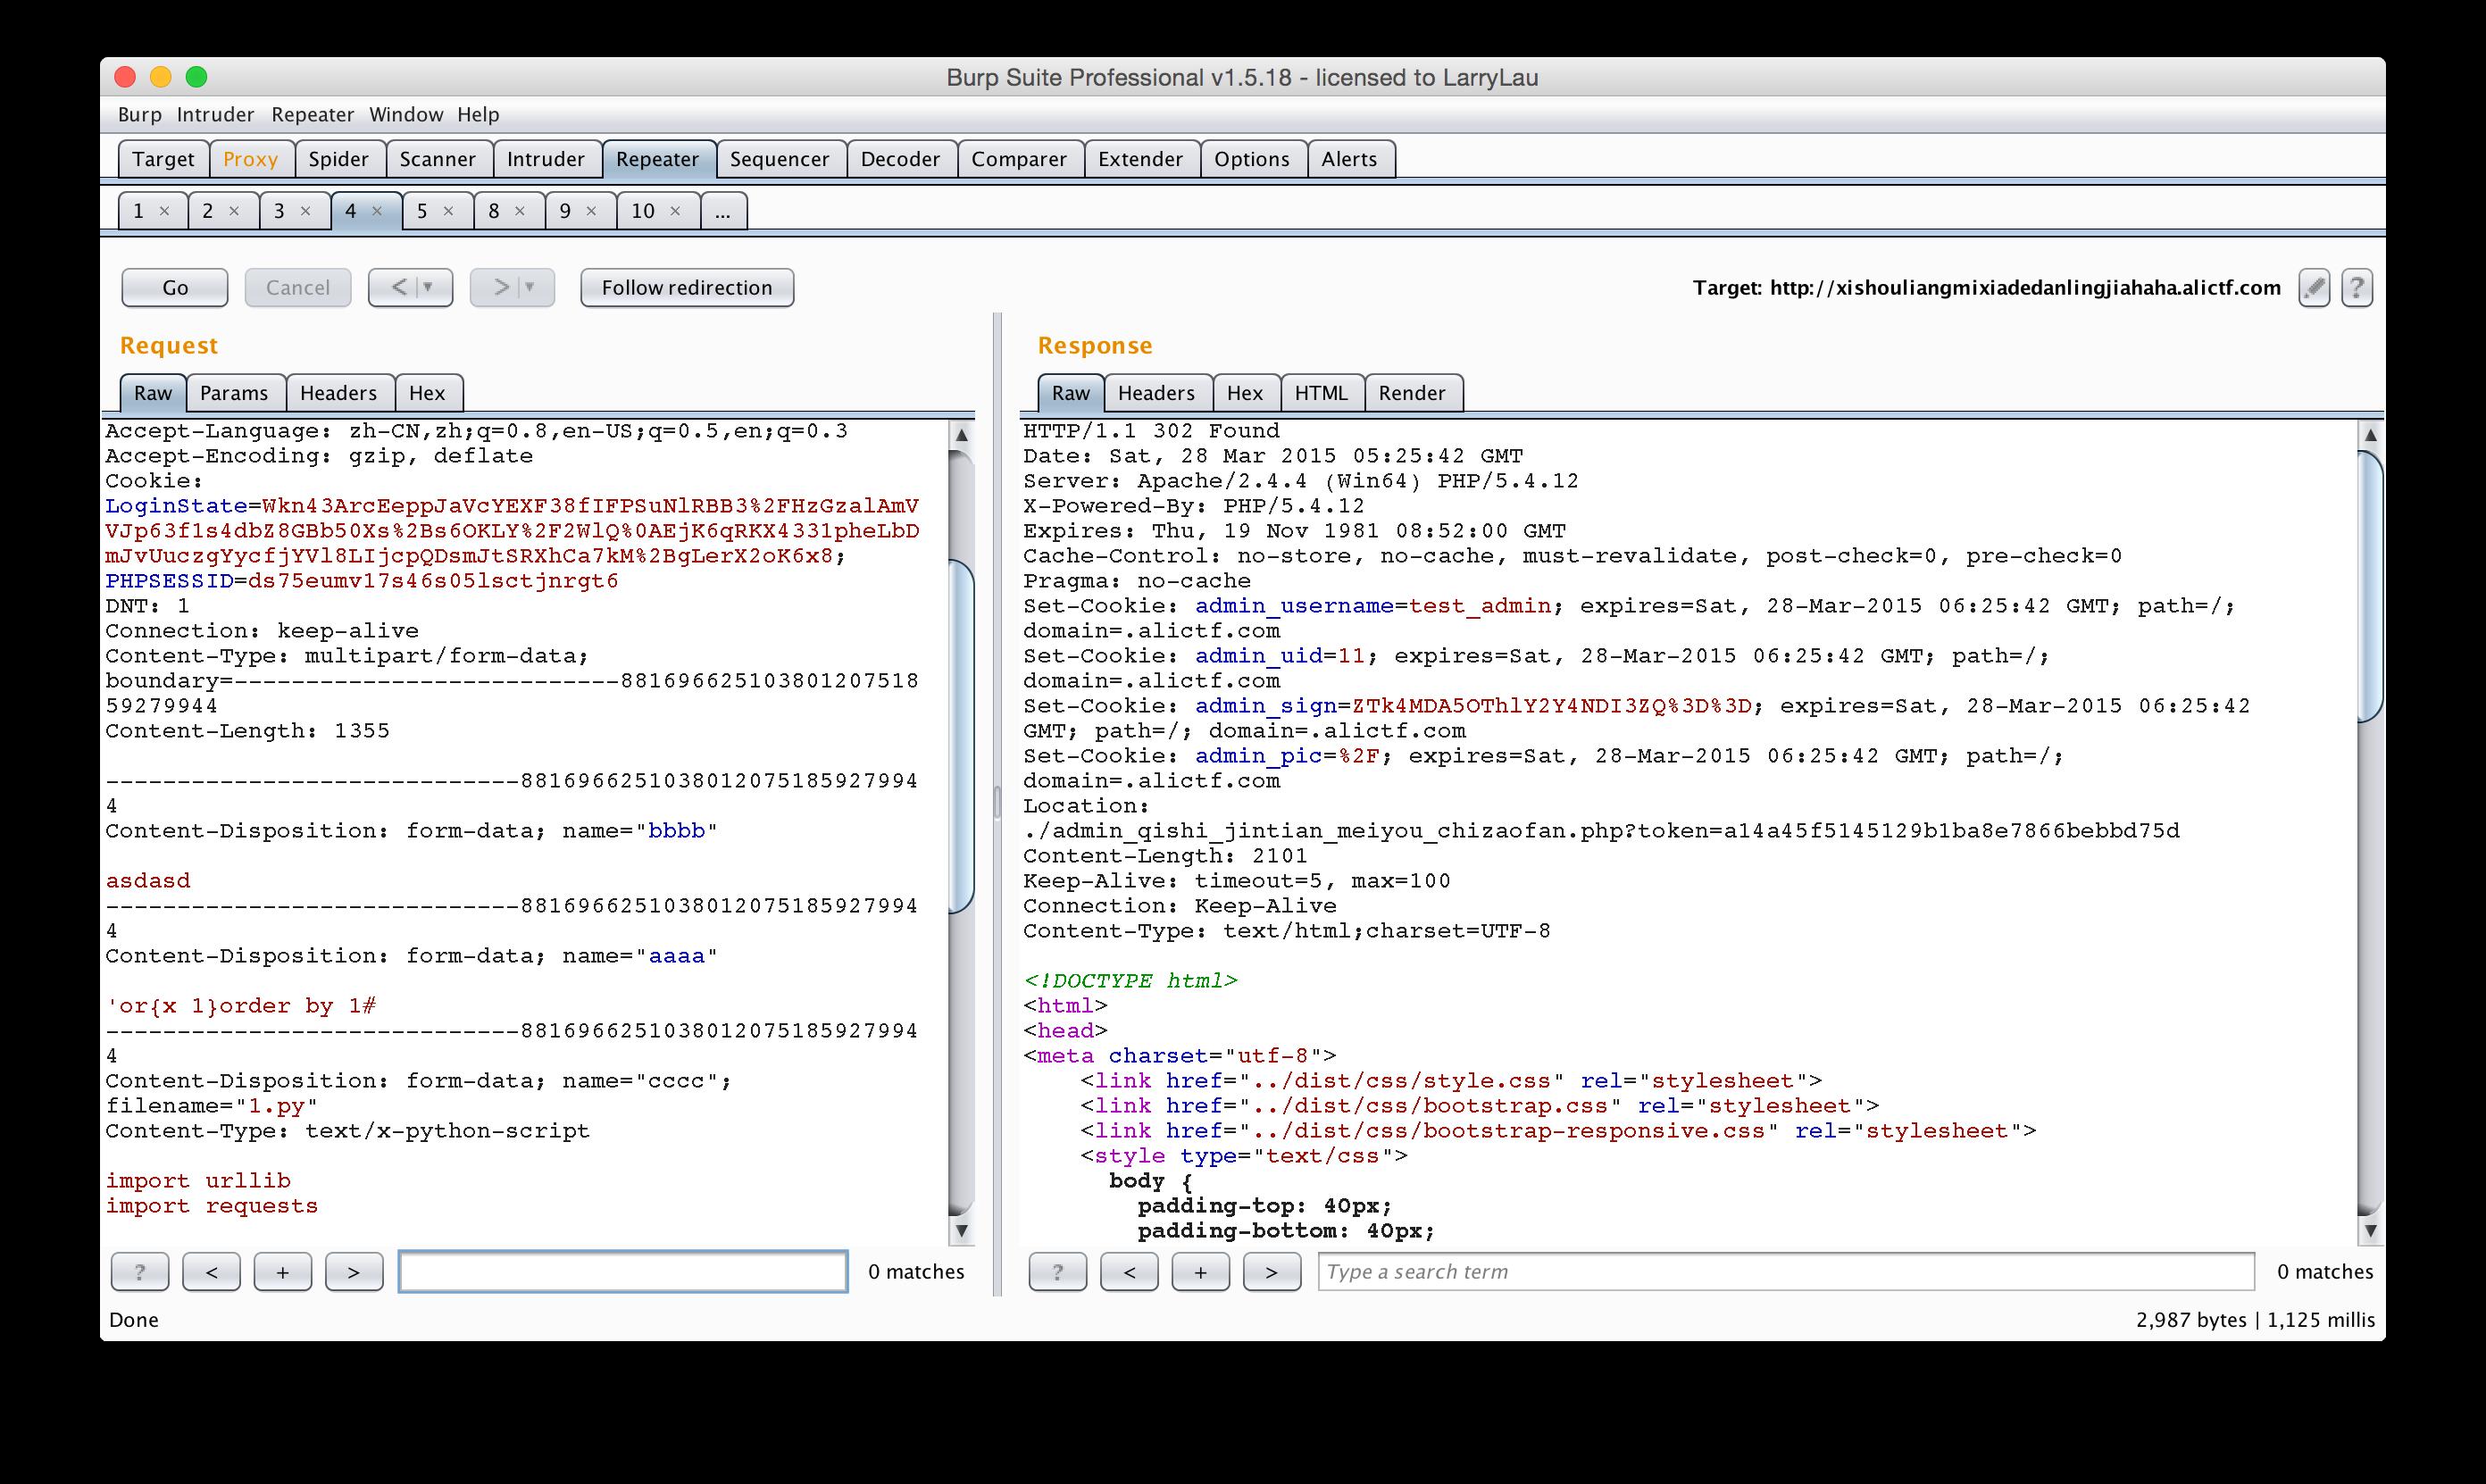
Task: Open the Repeater menu in menu bar
Action: coord(312,115)
